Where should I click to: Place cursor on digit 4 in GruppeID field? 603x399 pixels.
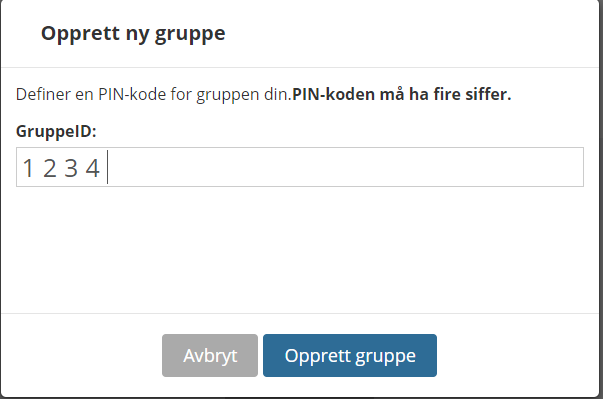[93, 168]
